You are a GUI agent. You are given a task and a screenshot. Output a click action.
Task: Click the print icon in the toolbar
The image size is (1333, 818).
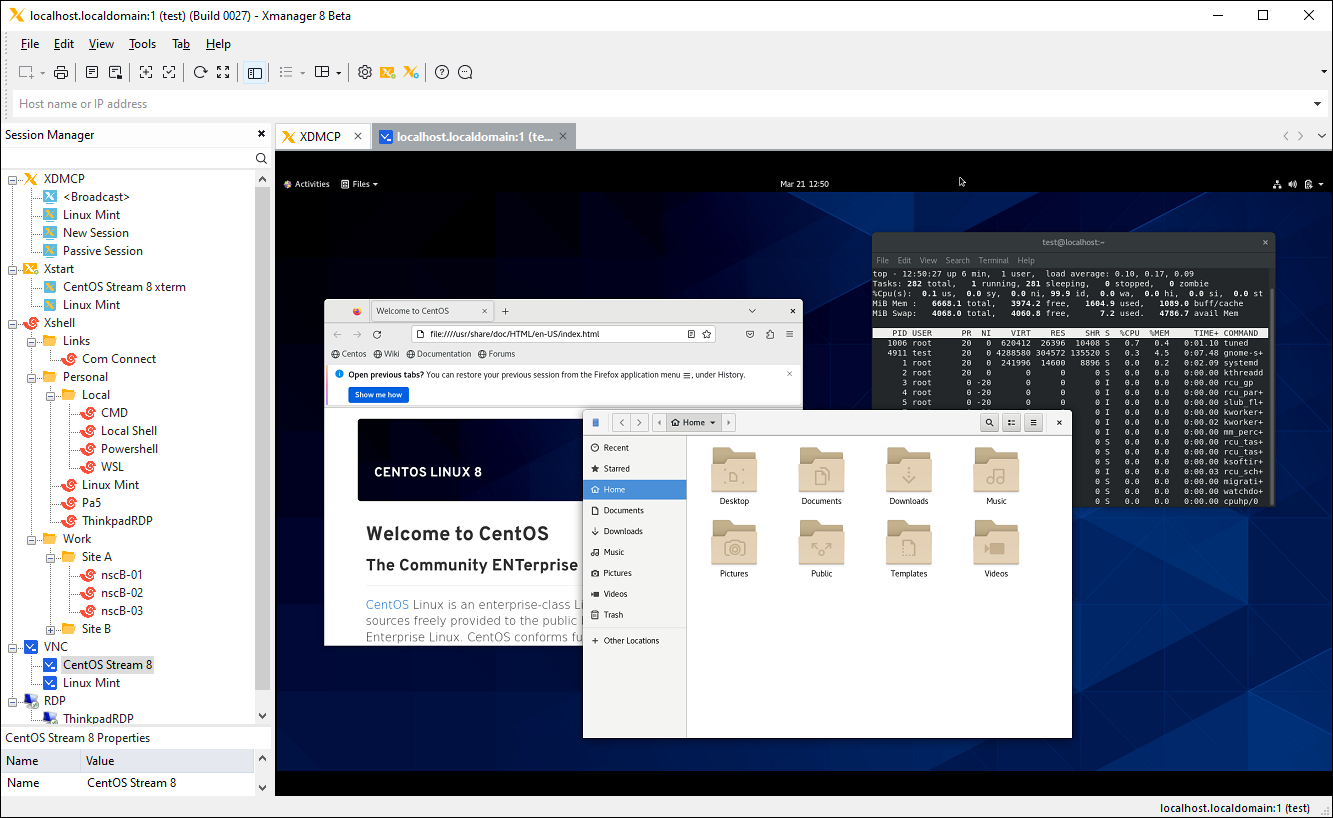coord(60,72)
